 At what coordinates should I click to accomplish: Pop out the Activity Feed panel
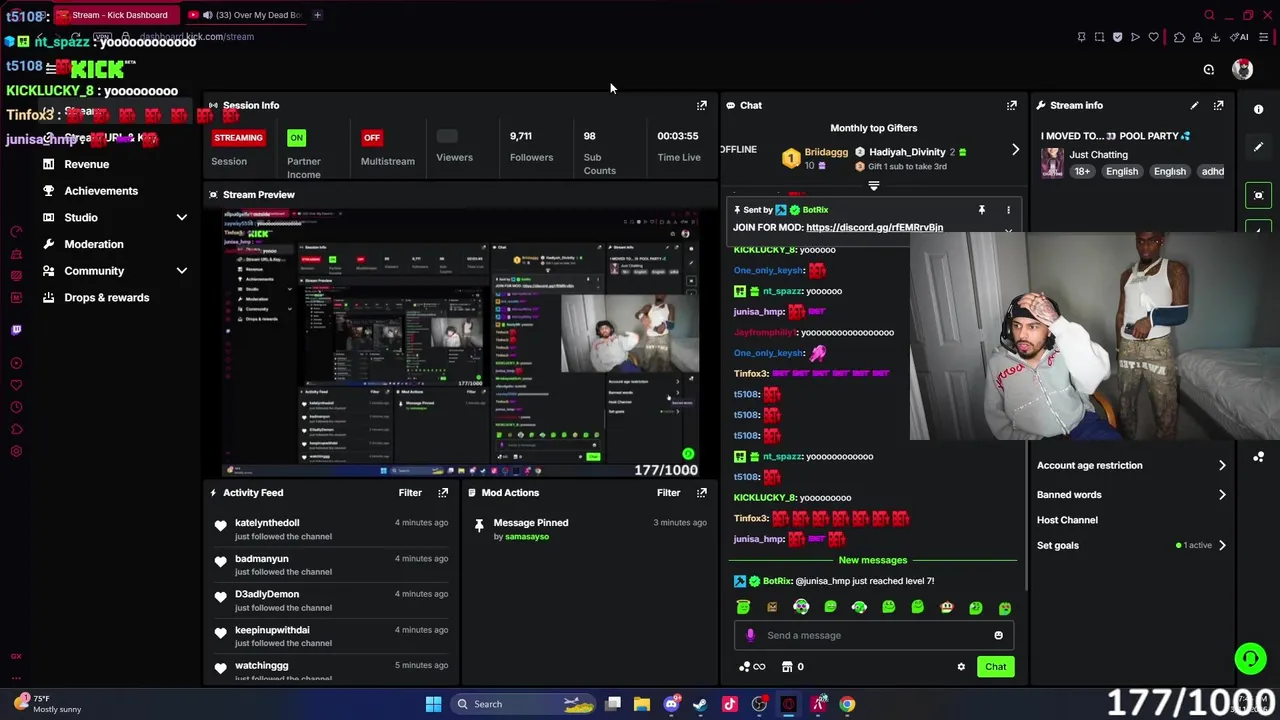(443, 493)
